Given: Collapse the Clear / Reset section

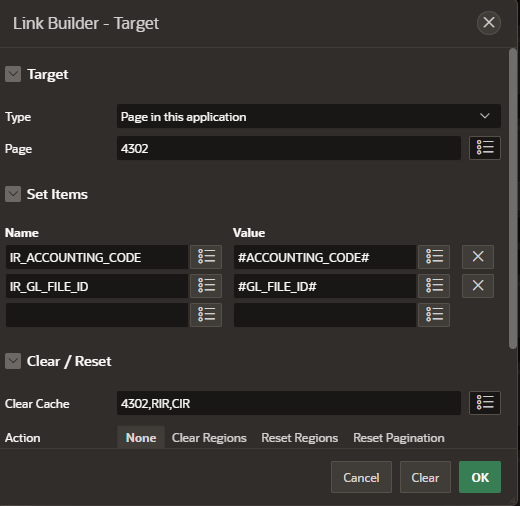Looking at the screenshot, I should [x=13, y=361].
